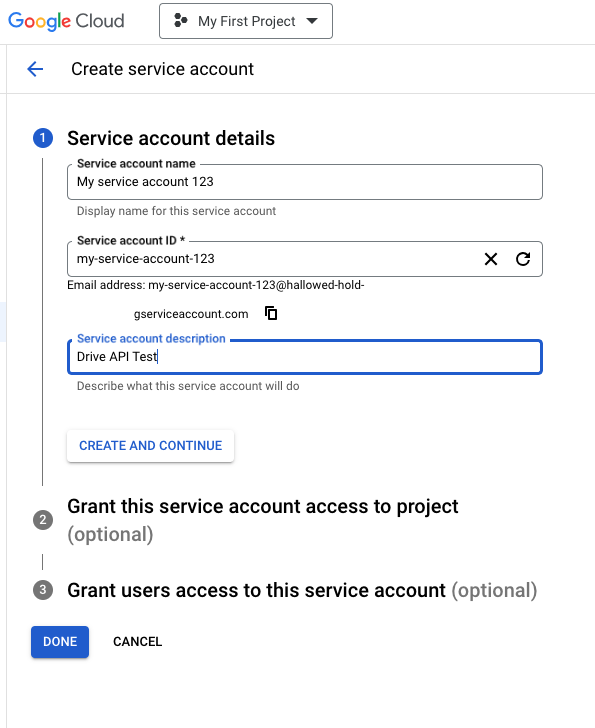Click the project selector dropdown arrow
Image resolution: width=595 pixels, height=728 pixels.
tap(312, 21)
